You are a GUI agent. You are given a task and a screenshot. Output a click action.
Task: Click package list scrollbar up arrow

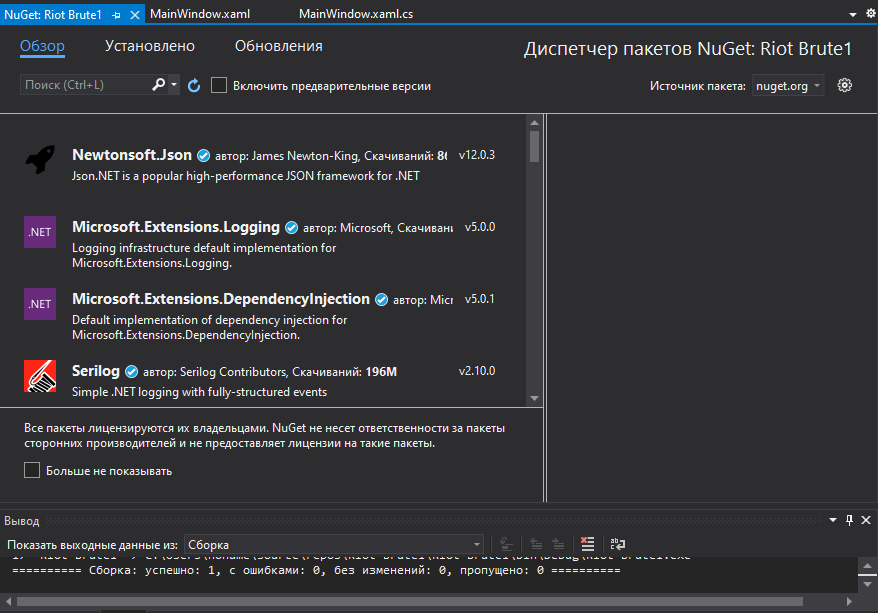[534, 122]
